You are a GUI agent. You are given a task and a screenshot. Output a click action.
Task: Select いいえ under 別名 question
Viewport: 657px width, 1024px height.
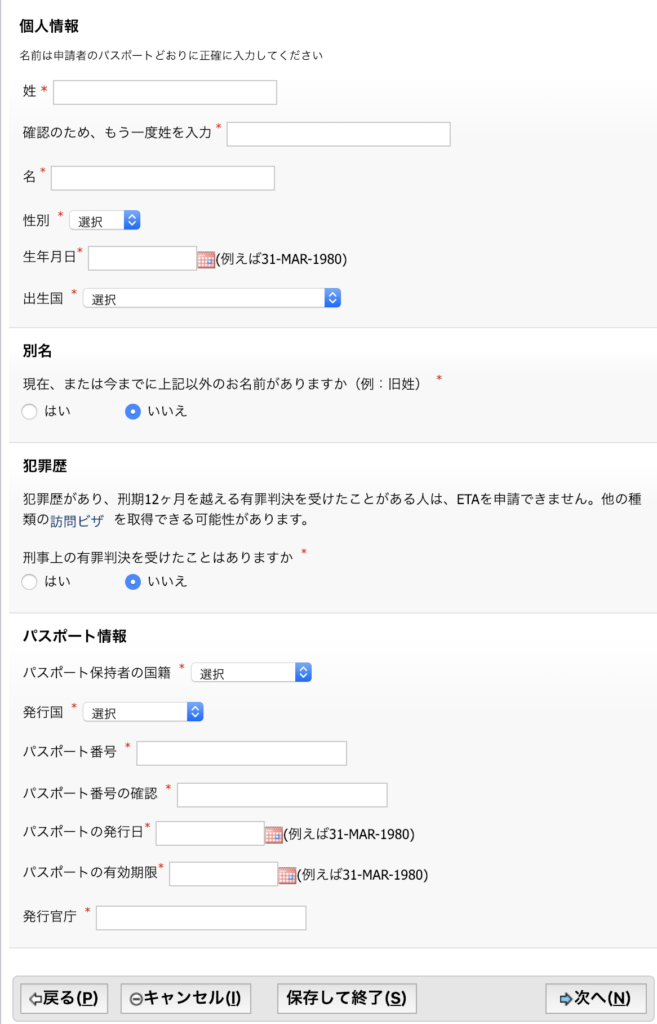[x=133, y=411]
